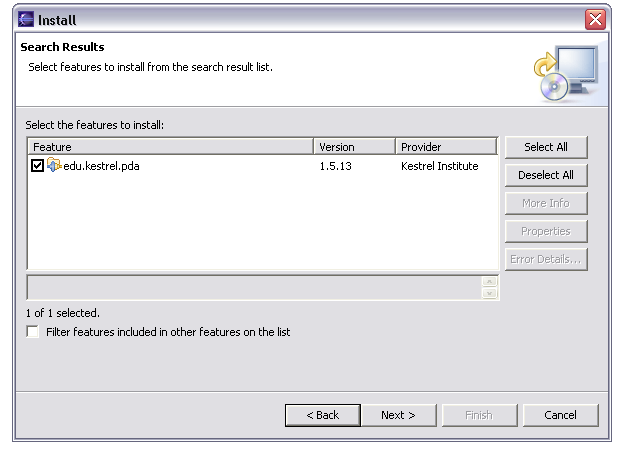Sort the list by the Version column header
The width and height of the screenshot is (626, 452).
tap(355, 147)
